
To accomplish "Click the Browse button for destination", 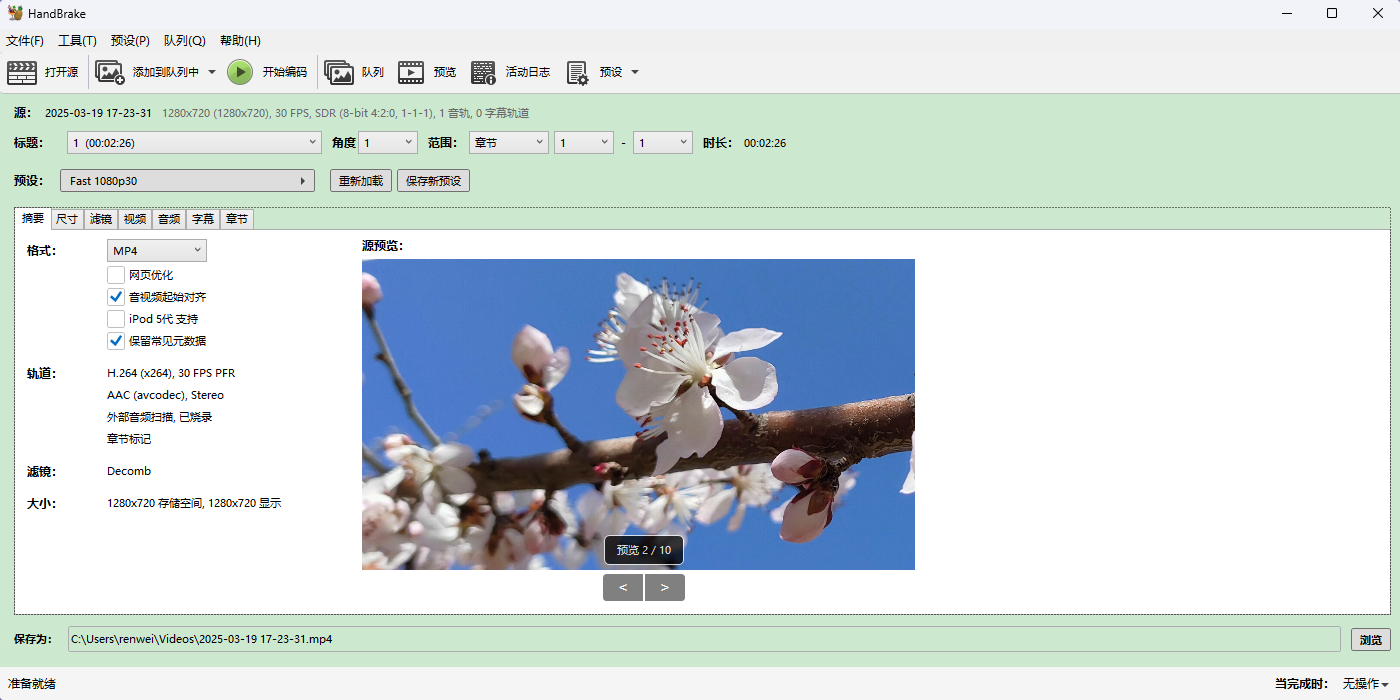I will click(1370, 640).
